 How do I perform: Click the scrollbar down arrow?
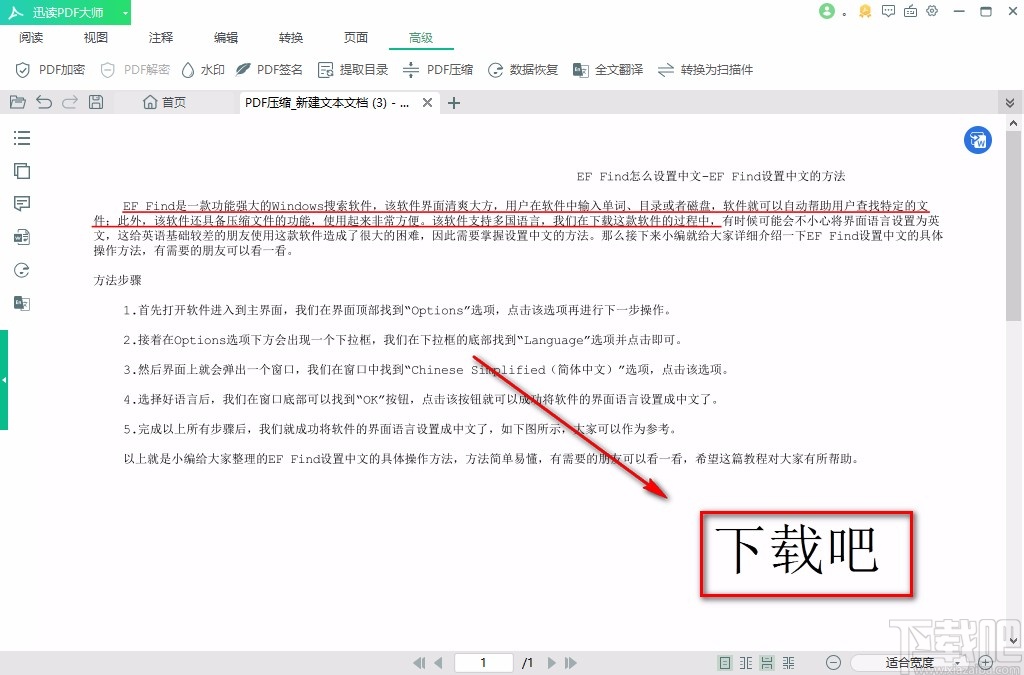tap(1013, 640)
